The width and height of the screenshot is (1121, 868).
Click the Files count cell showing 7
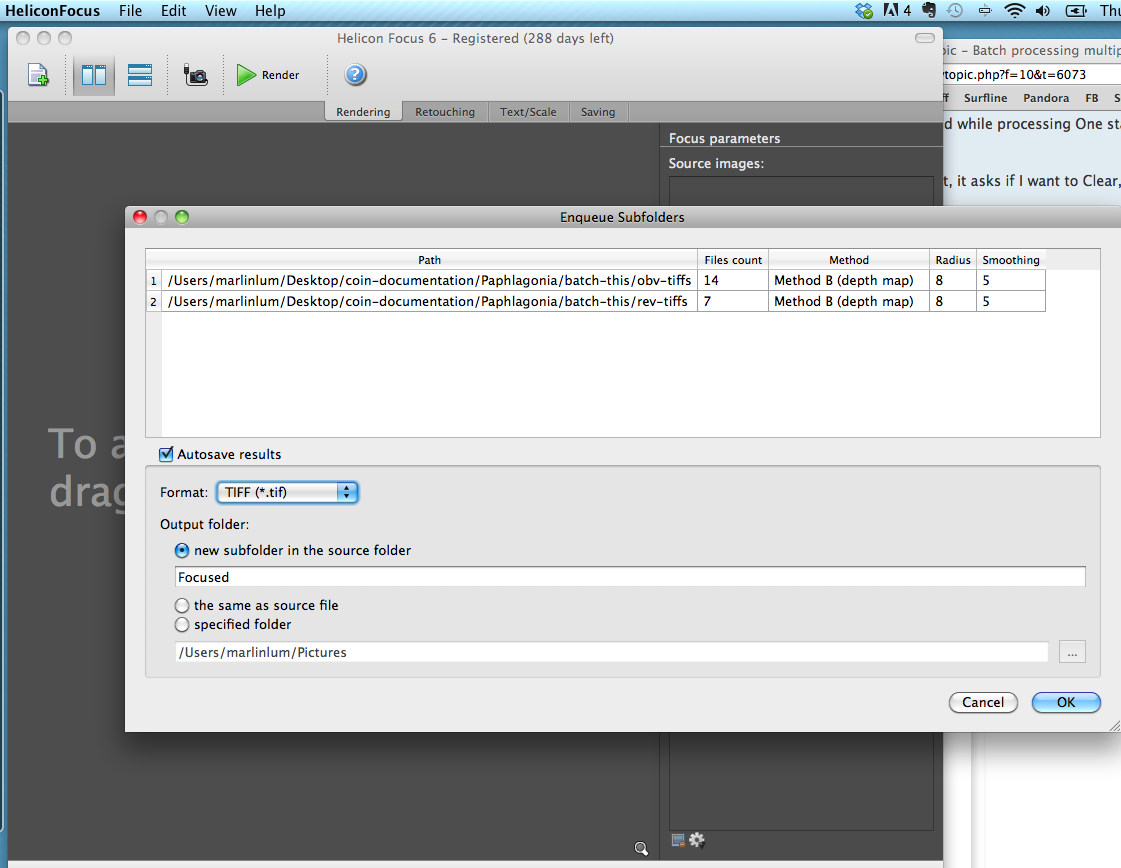click(733, 301)
